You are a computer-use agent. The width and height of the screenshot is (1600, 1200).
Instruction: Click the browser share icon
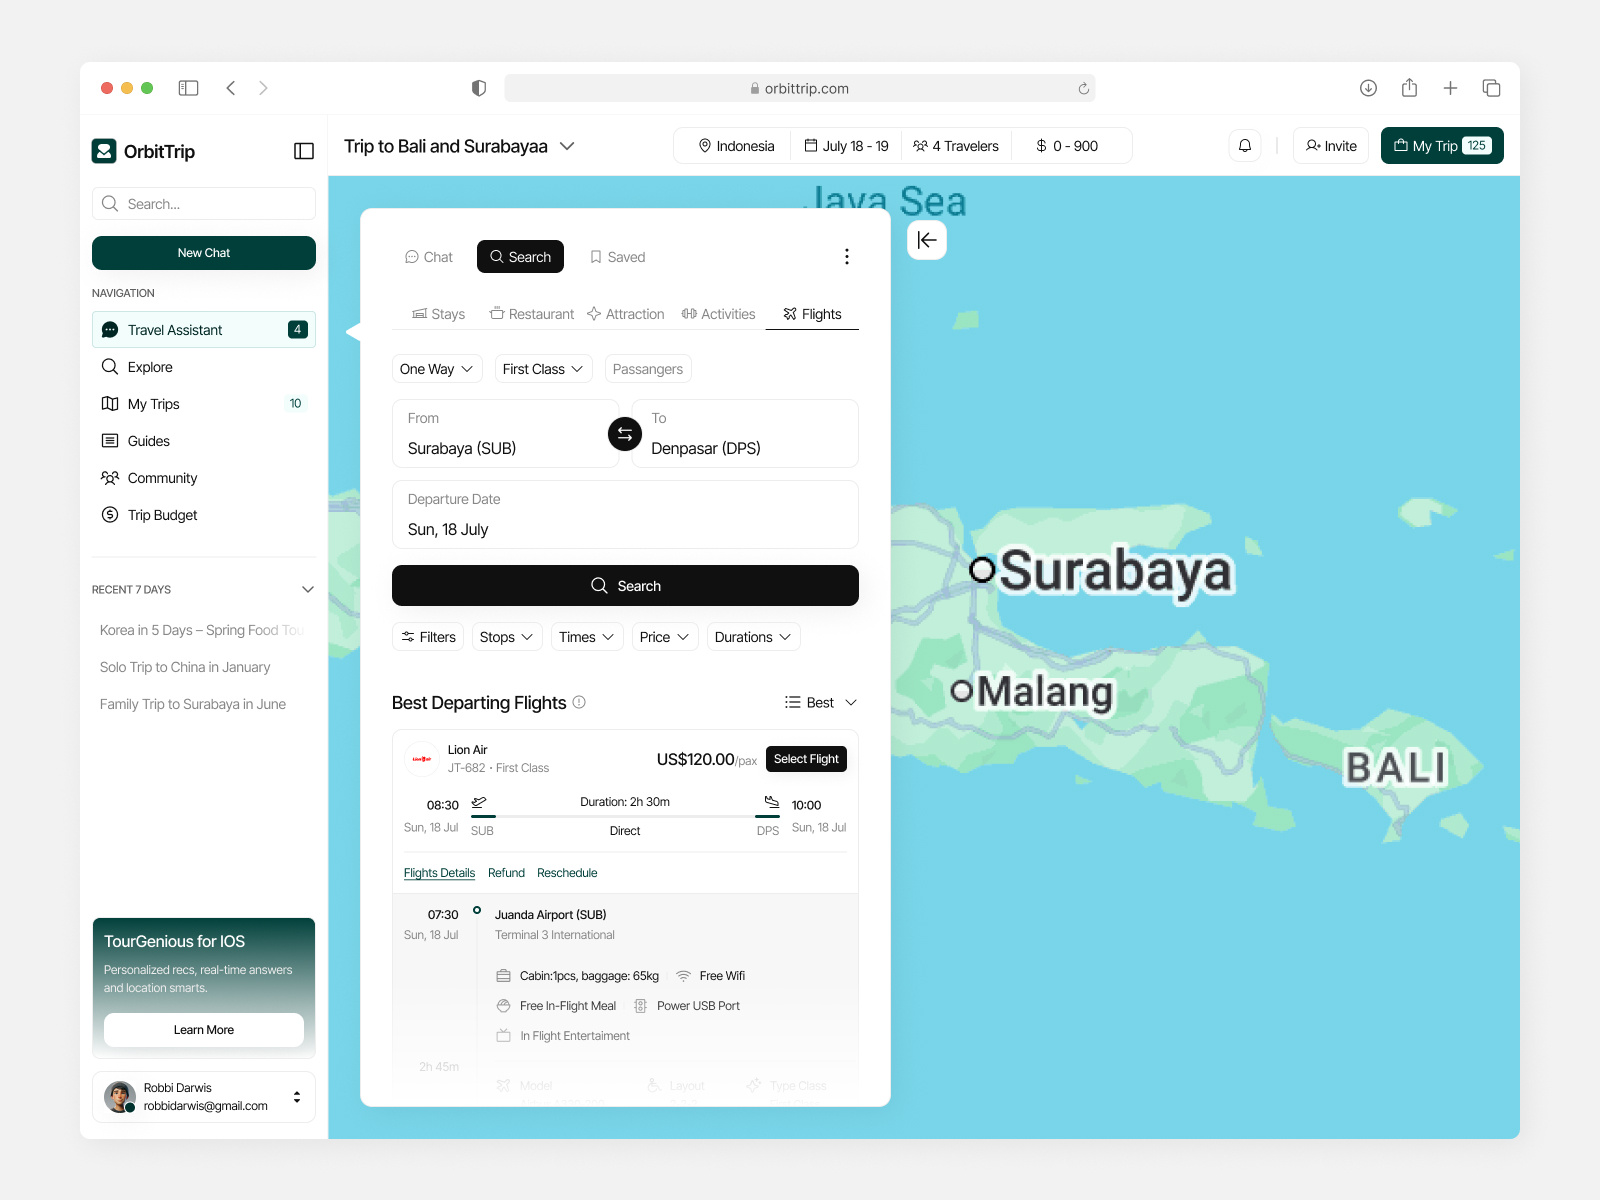tap(1409, 88)
